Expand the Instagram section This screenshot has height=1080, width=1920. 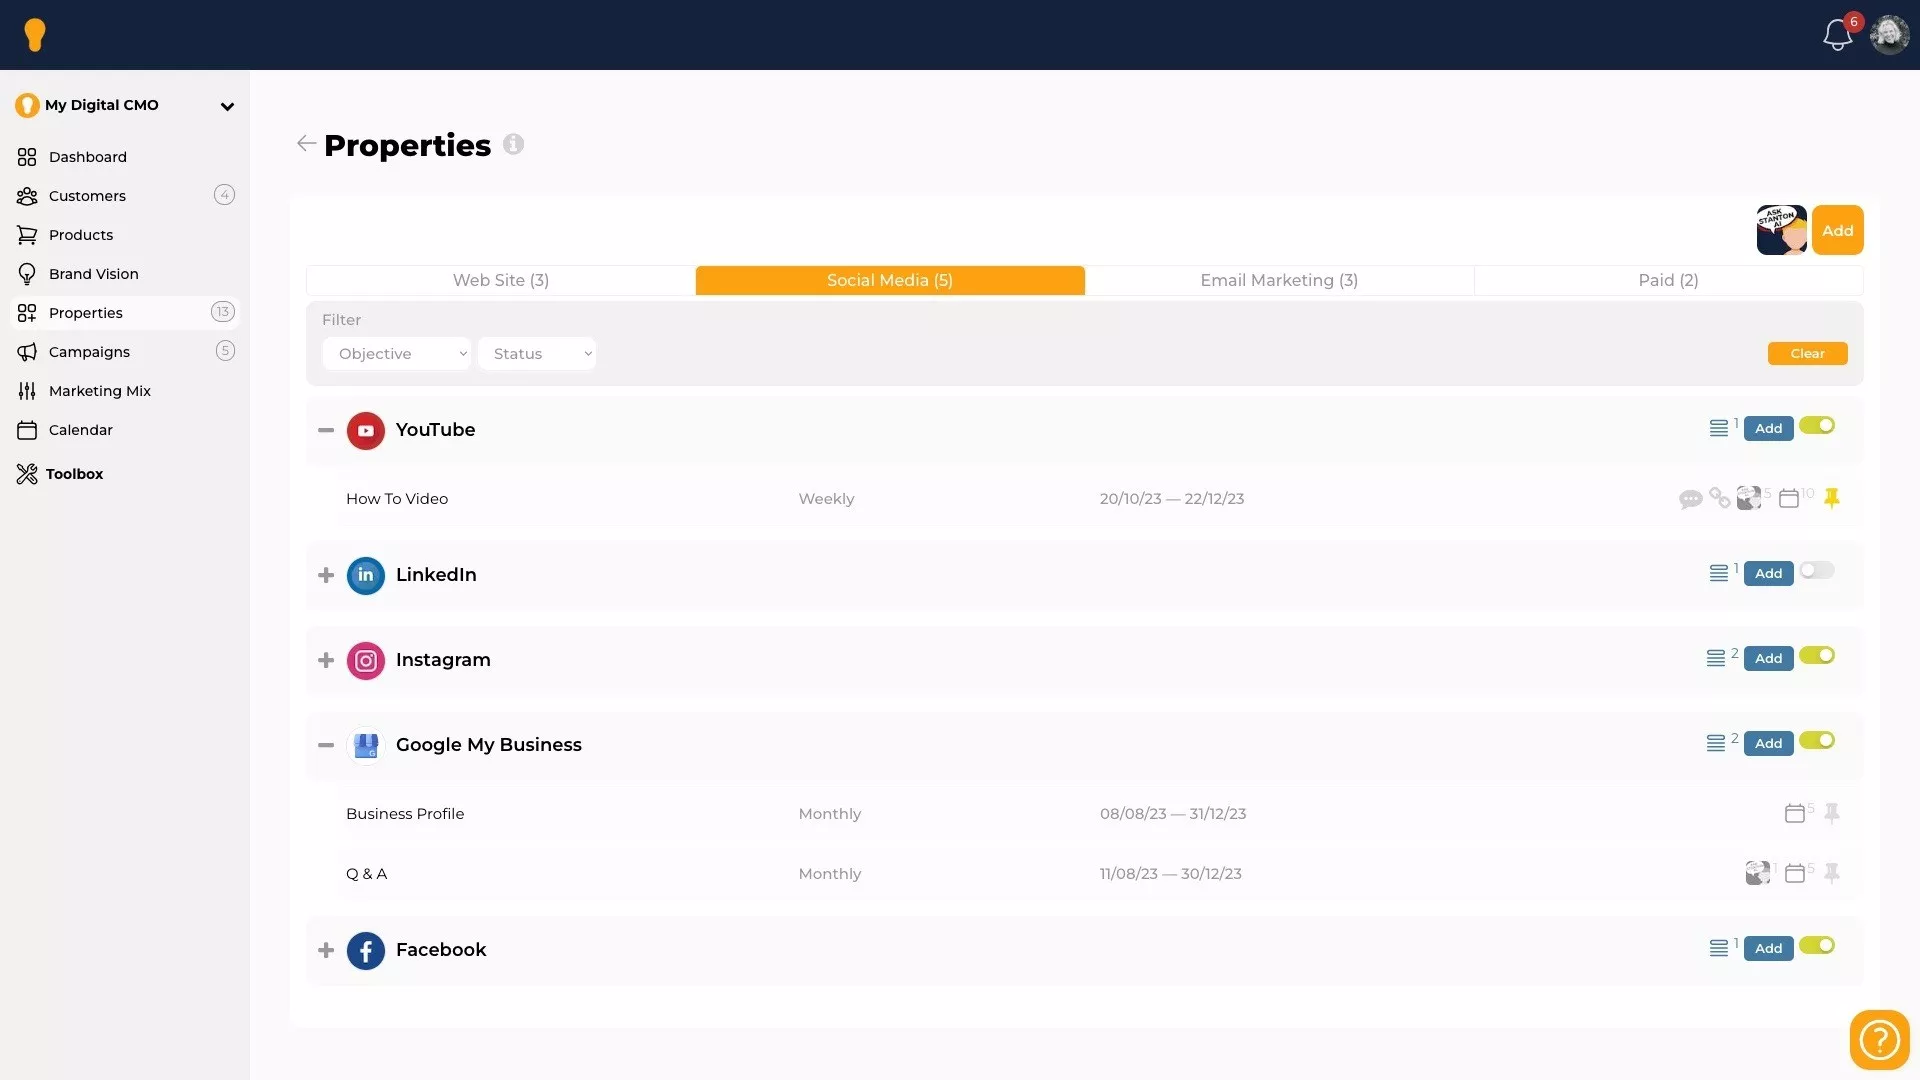[326, 660]
